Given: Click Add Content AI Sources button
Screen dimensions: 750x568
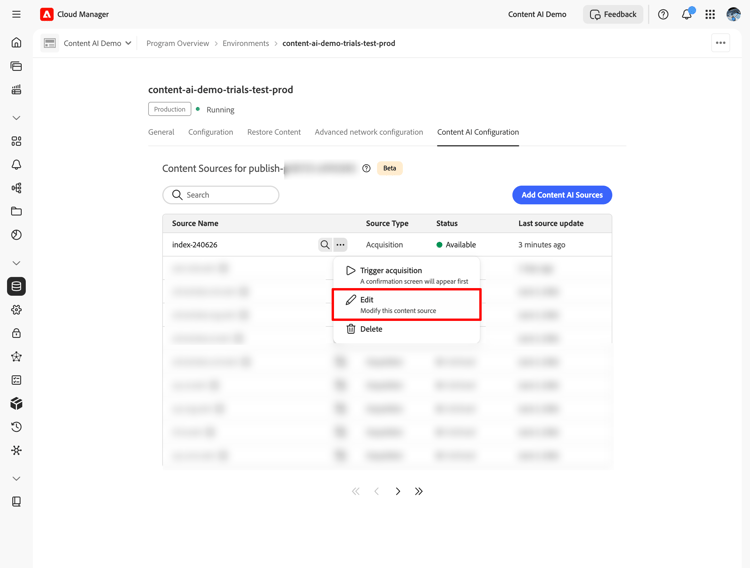Looking at the screenshot, I should (x=562, y=195).
